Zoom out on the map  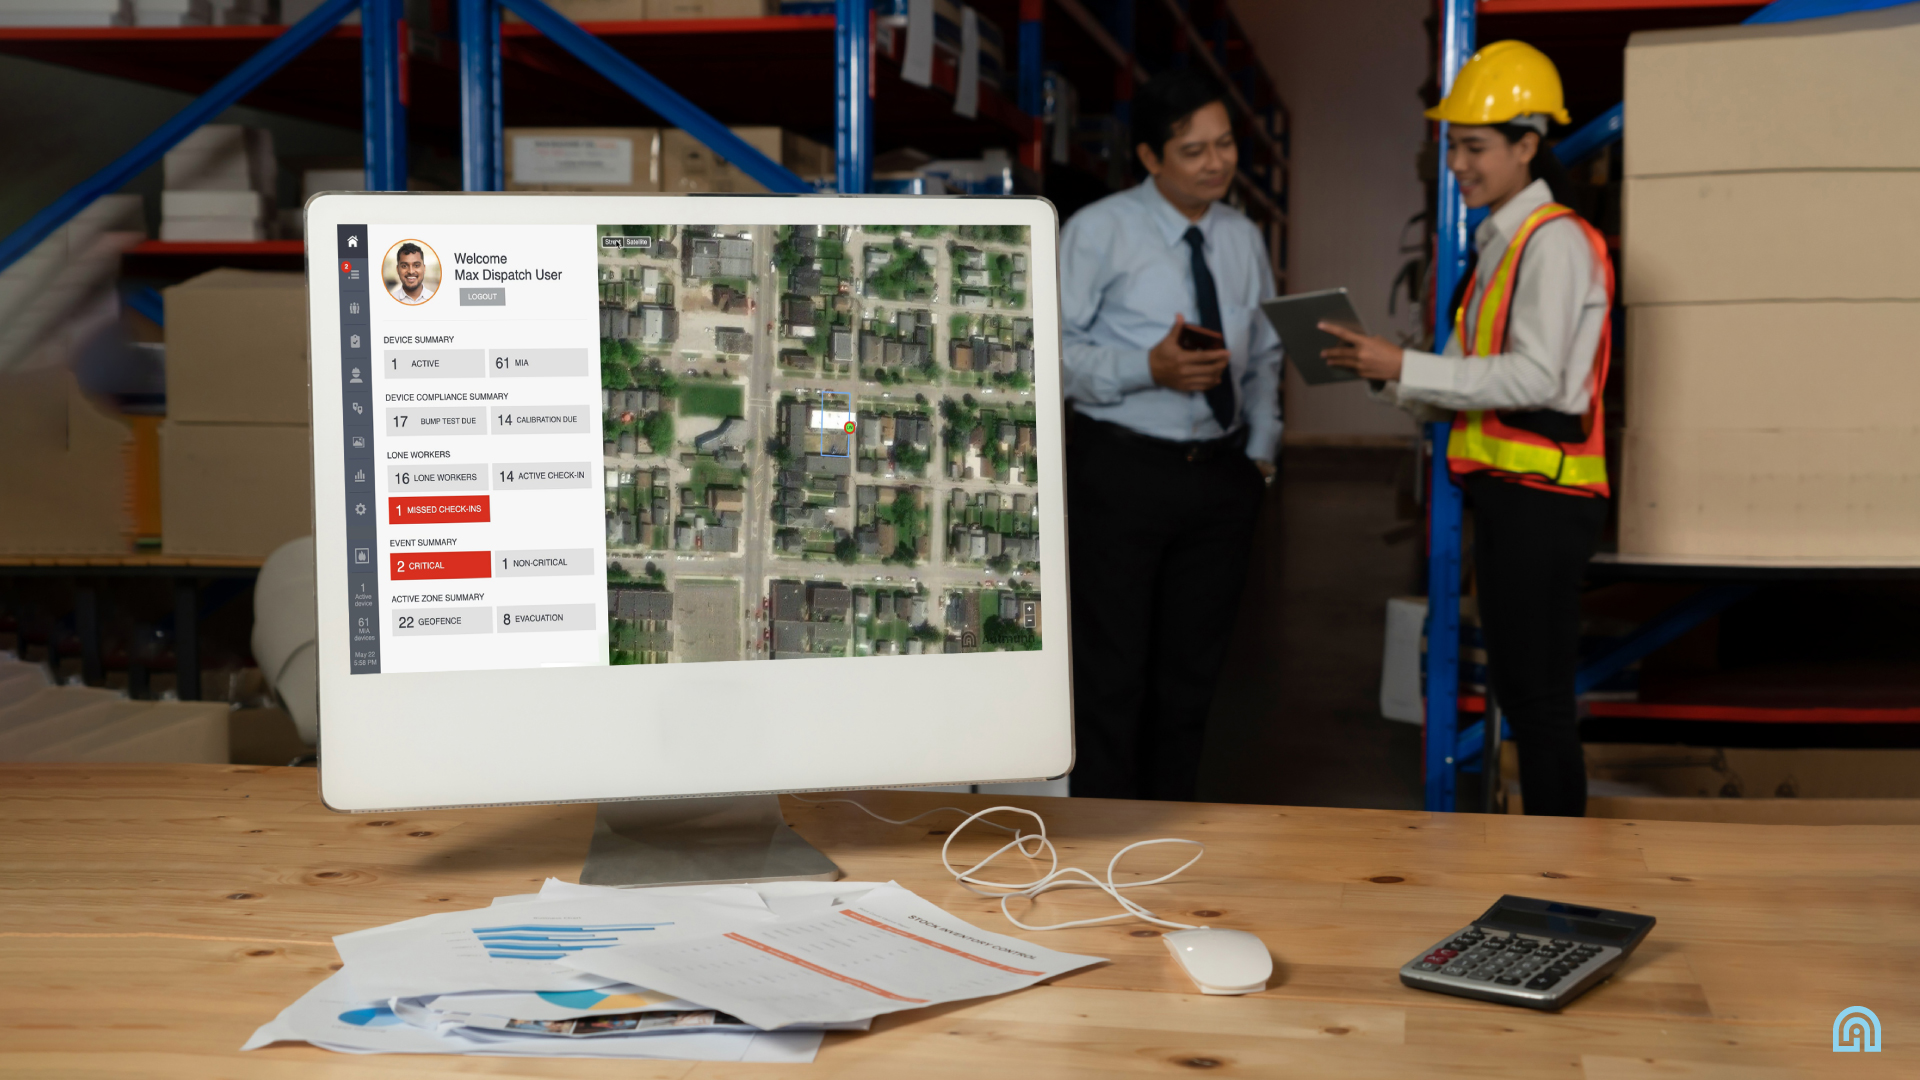point(1030,621)
